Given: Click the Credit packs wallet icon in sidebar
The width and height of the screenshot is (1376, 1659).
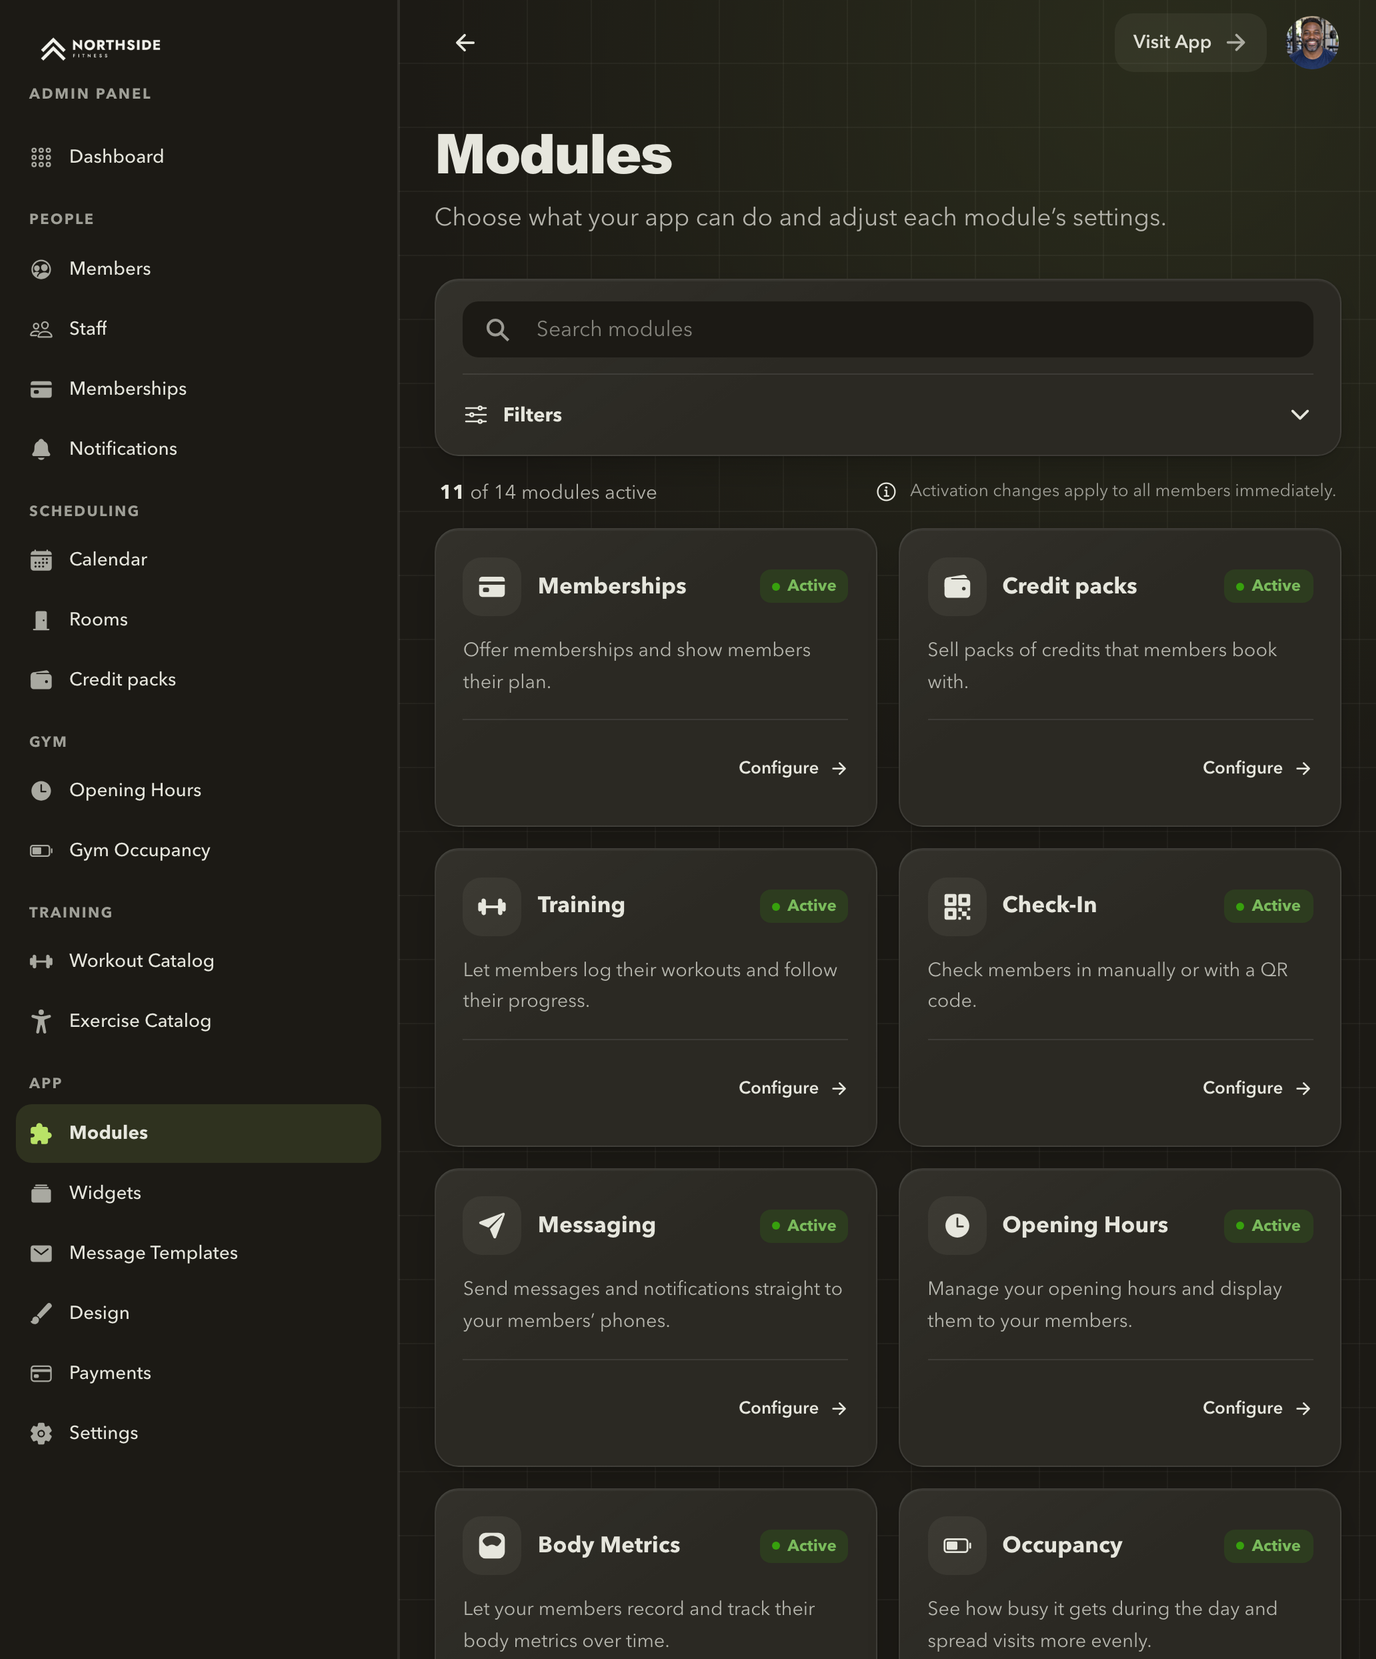Looking at the screenshot, I should pos(41,680).
